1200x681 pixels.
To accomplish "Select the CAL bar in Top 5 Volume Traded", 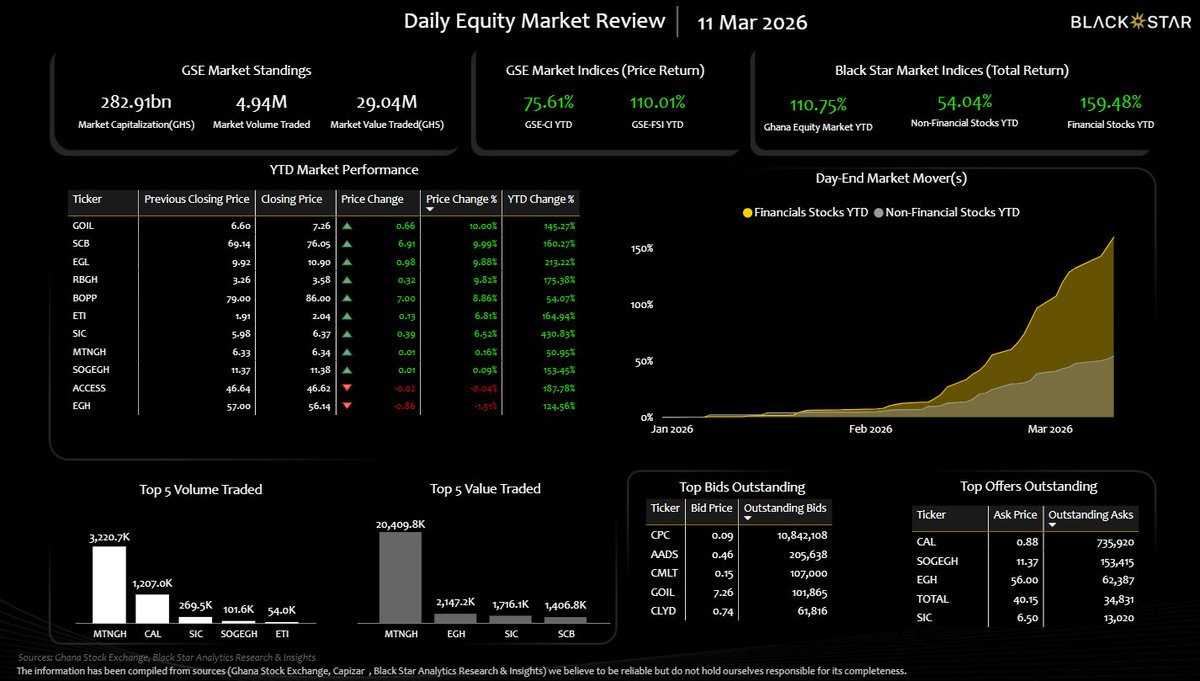I will pyautogui.click(x=153, y=609).
